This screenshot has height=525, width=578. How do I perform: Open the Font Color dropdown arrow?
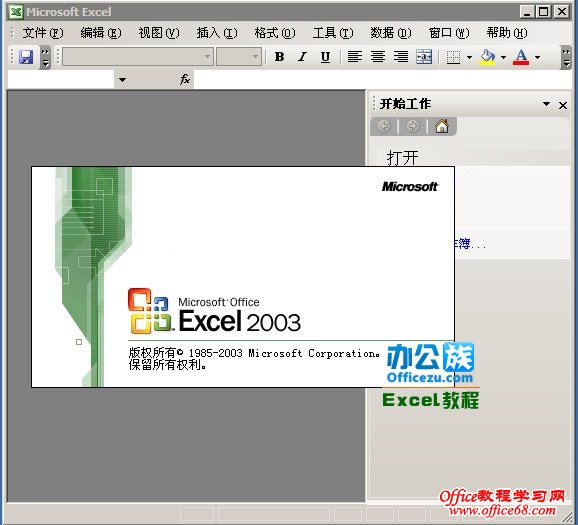coord(537,57)
